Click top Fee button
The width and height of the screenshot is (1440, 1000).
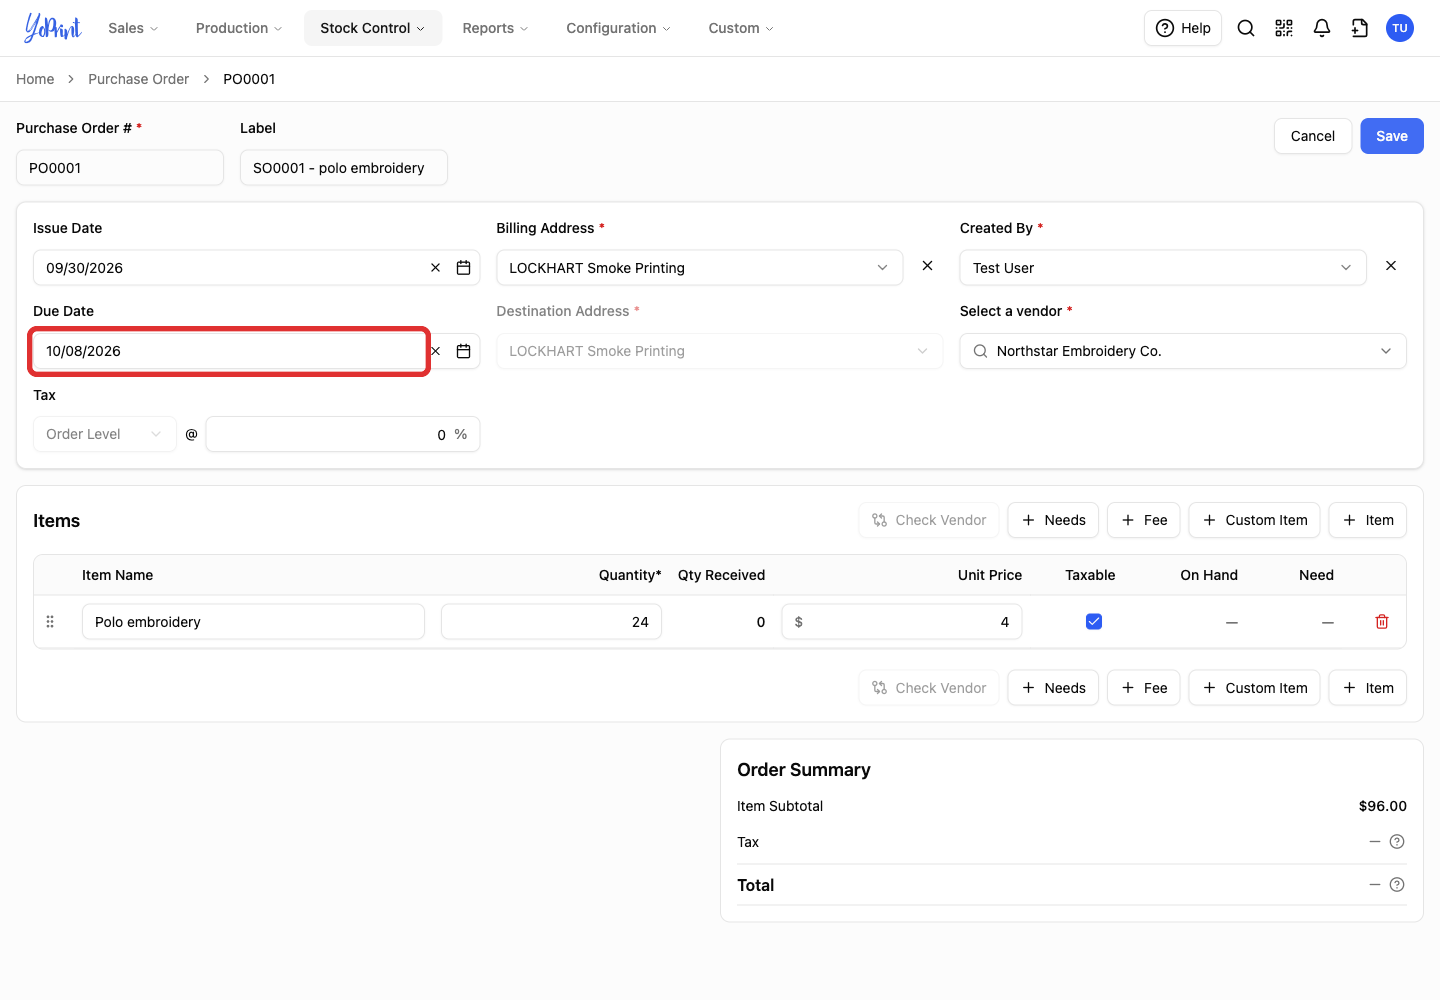[1144, 520]
